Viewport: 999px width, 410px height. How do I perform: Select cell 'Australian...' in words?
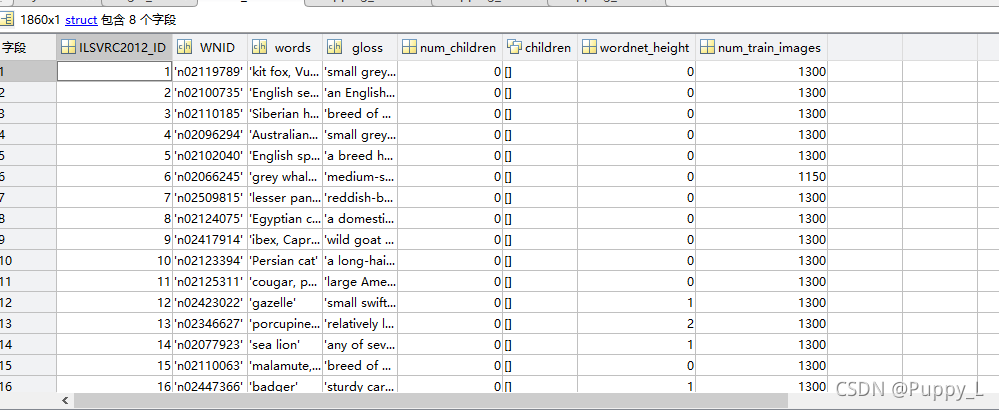[x=285, y=134]
